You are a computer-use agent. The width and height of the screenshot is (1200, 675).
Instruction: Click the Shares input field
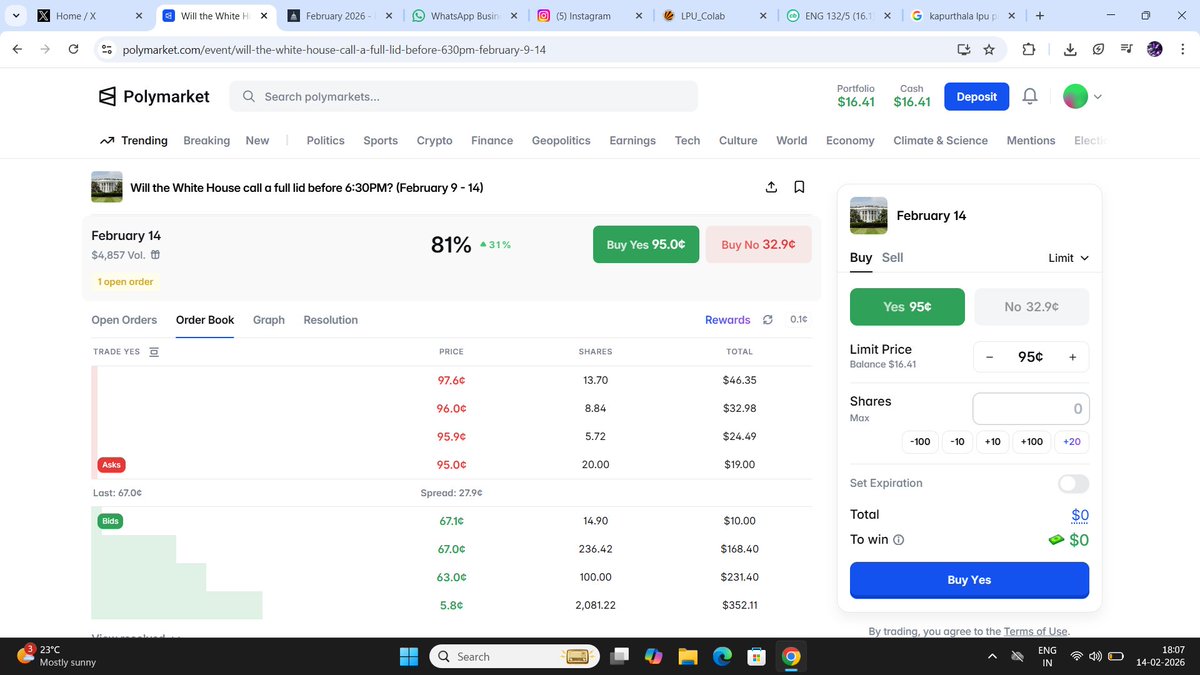1031,408
